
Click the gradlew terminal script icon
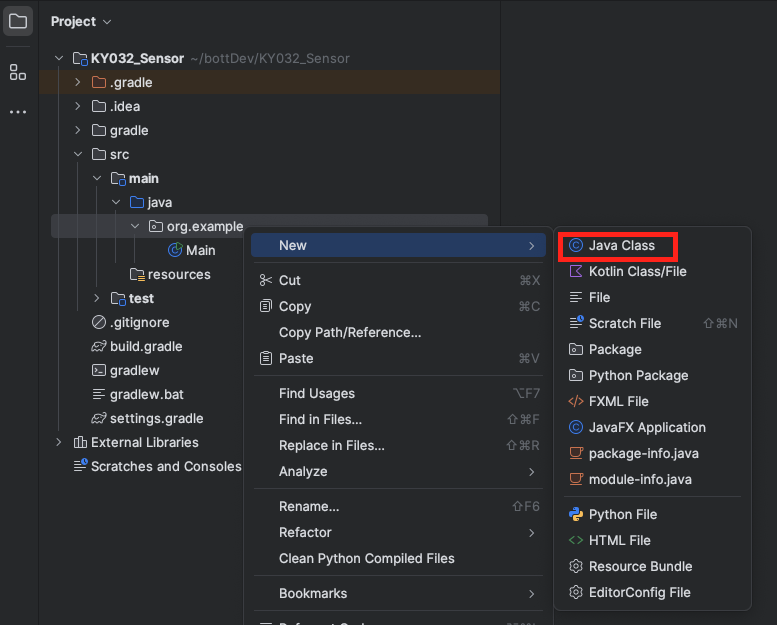99,370
